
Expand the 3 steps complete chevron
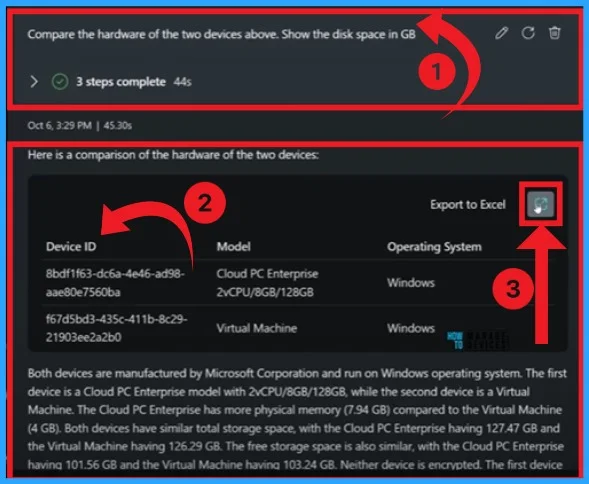point(34,82)
